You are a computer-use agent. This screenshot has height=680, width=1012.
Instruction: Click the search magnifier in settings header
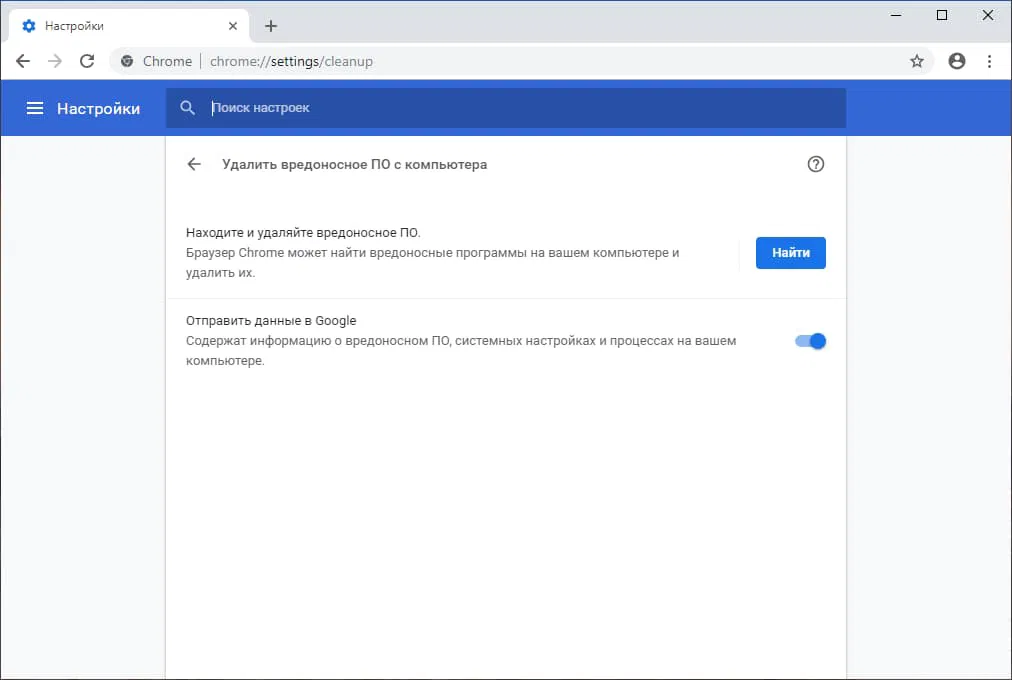188,107
